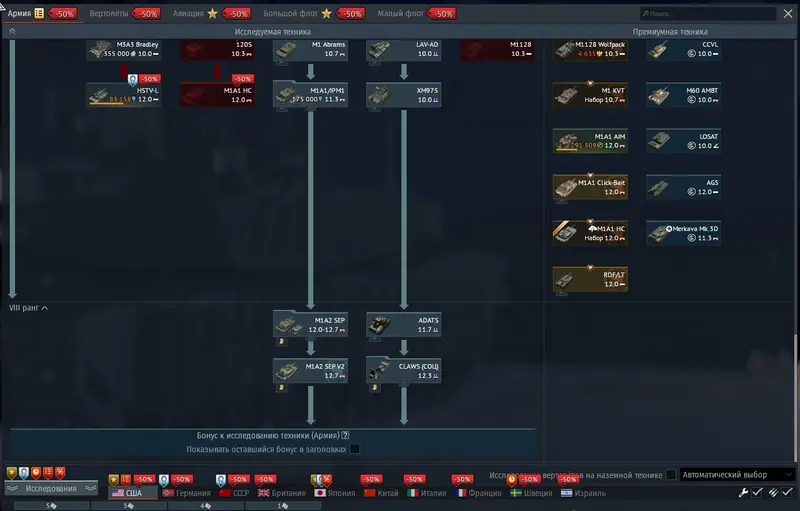The height and width of the screenshot is (511, 800).
Task: Choose the ADATS anti-air vehicle
Action: click(403, 324)
